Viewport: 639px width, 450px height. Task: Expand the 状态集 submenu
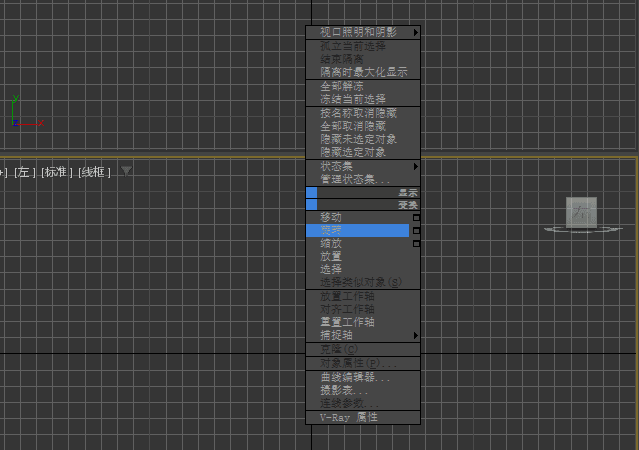click(x=363, y=166)
